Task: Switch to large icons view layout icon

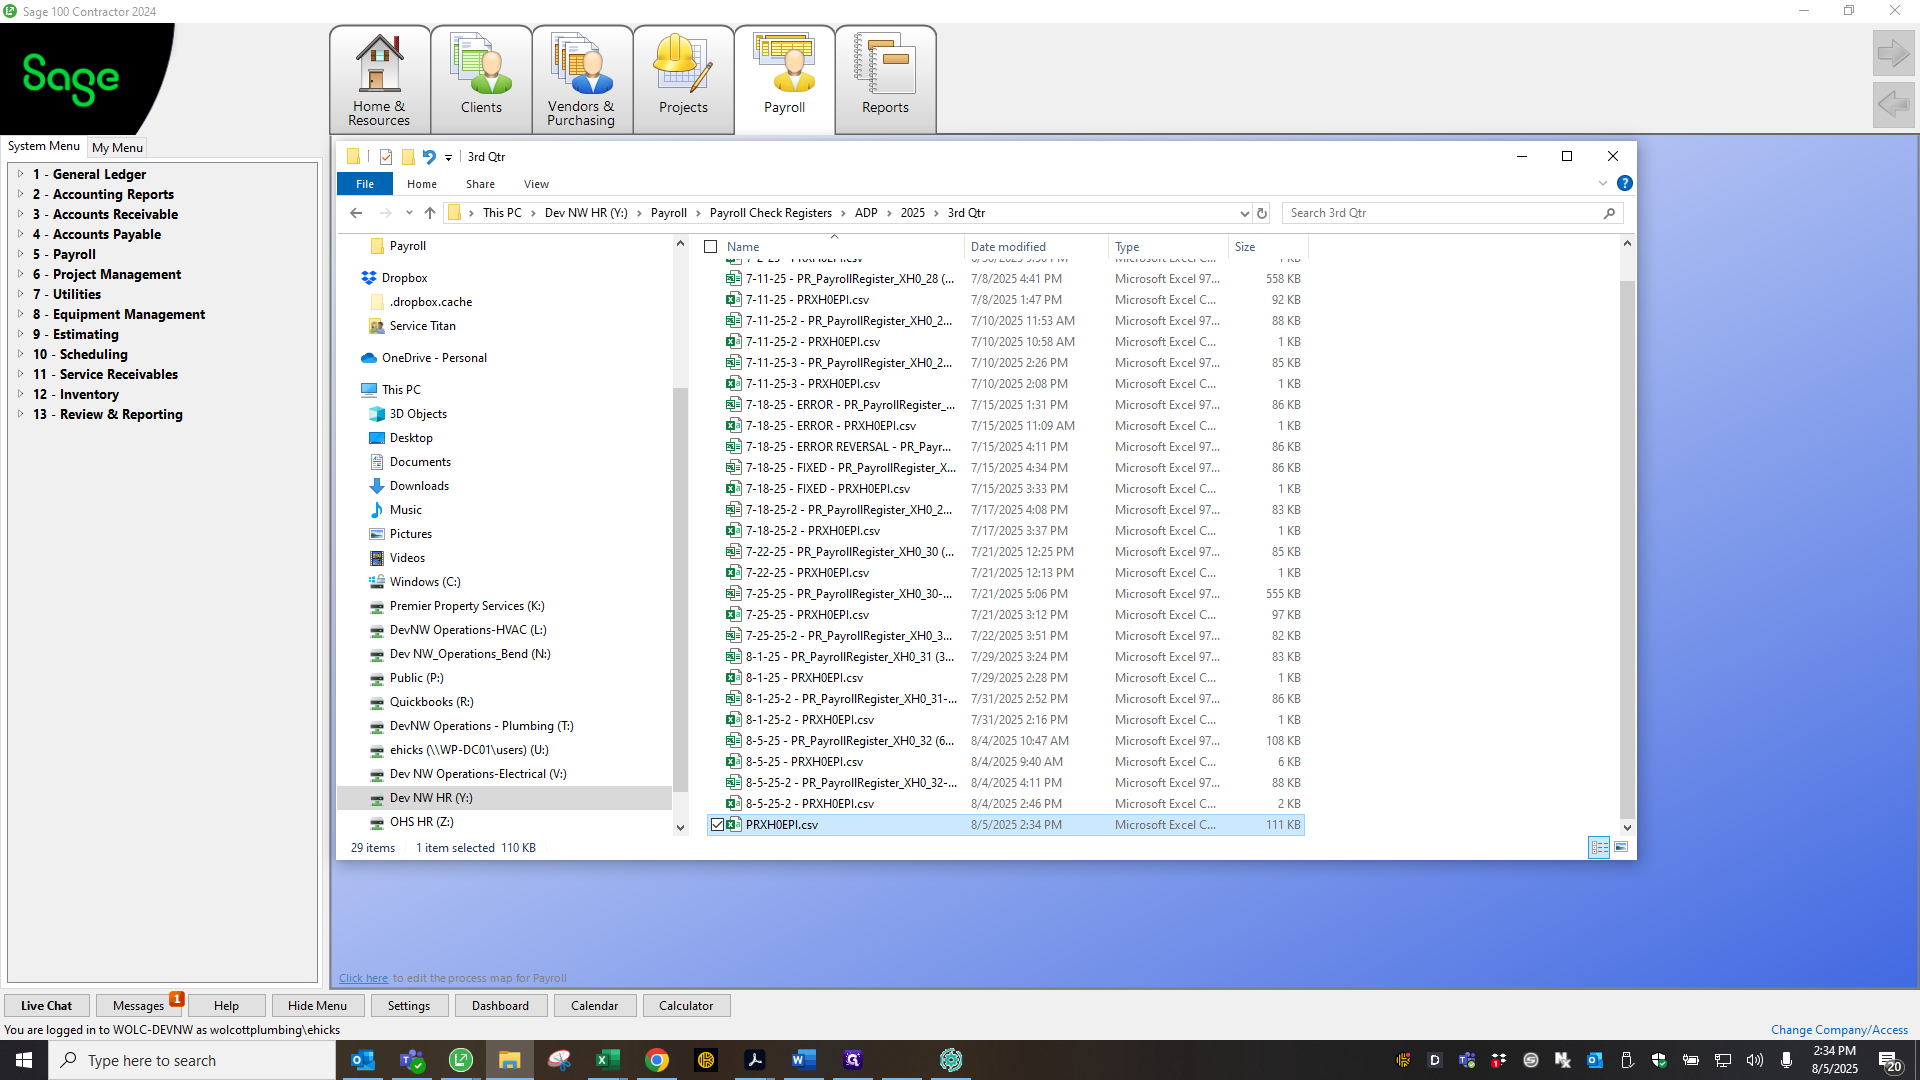Action: point(1621,847)
